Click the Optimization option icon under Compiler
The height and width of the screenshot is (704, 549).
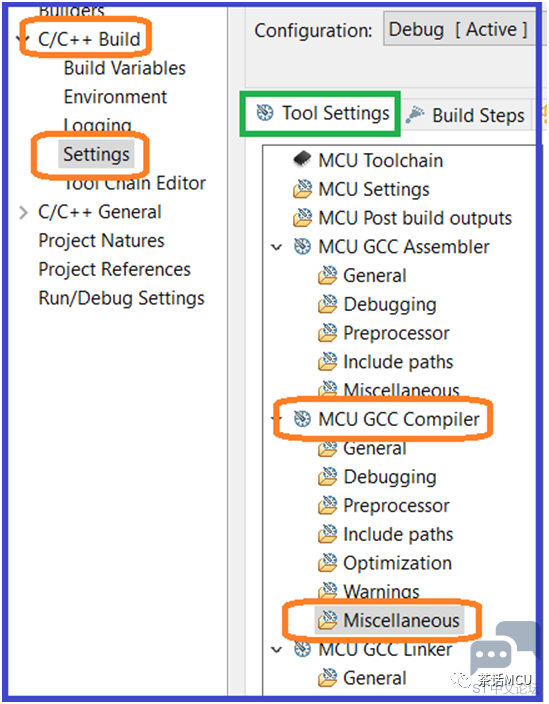[x=327, y=563]
